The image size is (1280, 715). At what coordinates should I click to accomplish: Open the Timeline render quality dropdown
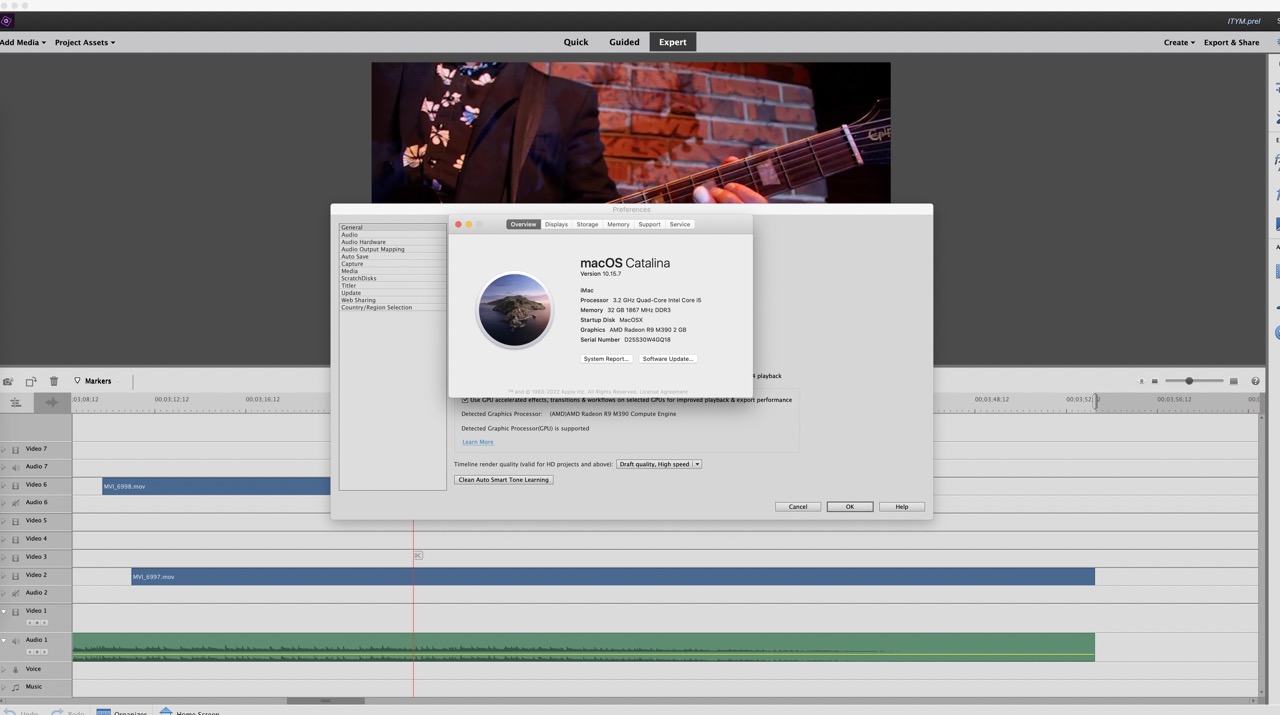[659, 464]
